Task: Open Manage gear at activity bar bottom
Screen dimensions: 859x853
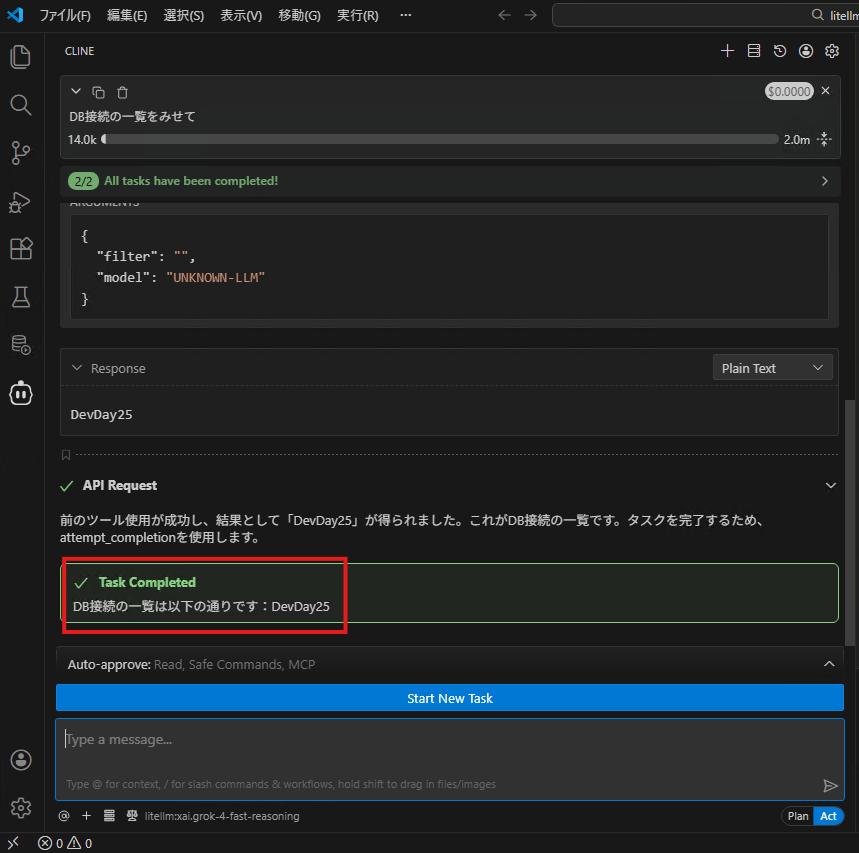Action: 21,808
